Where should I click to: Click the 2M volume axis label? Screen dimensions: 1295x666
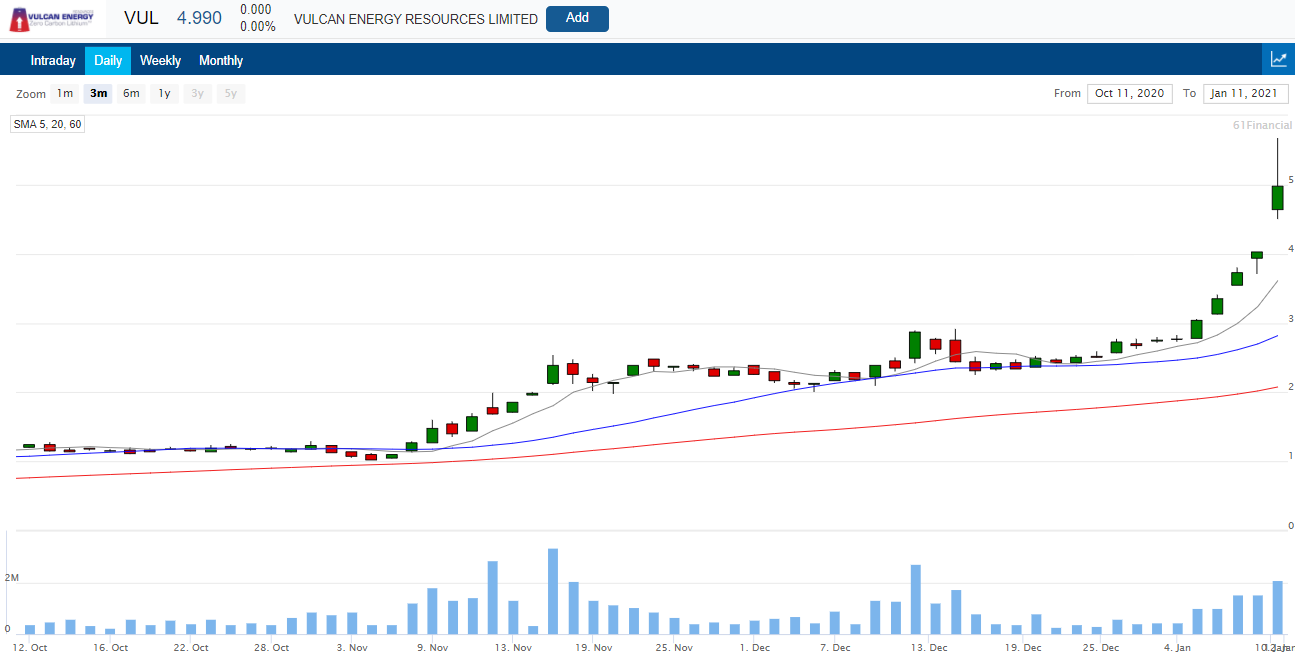[11, 578]
